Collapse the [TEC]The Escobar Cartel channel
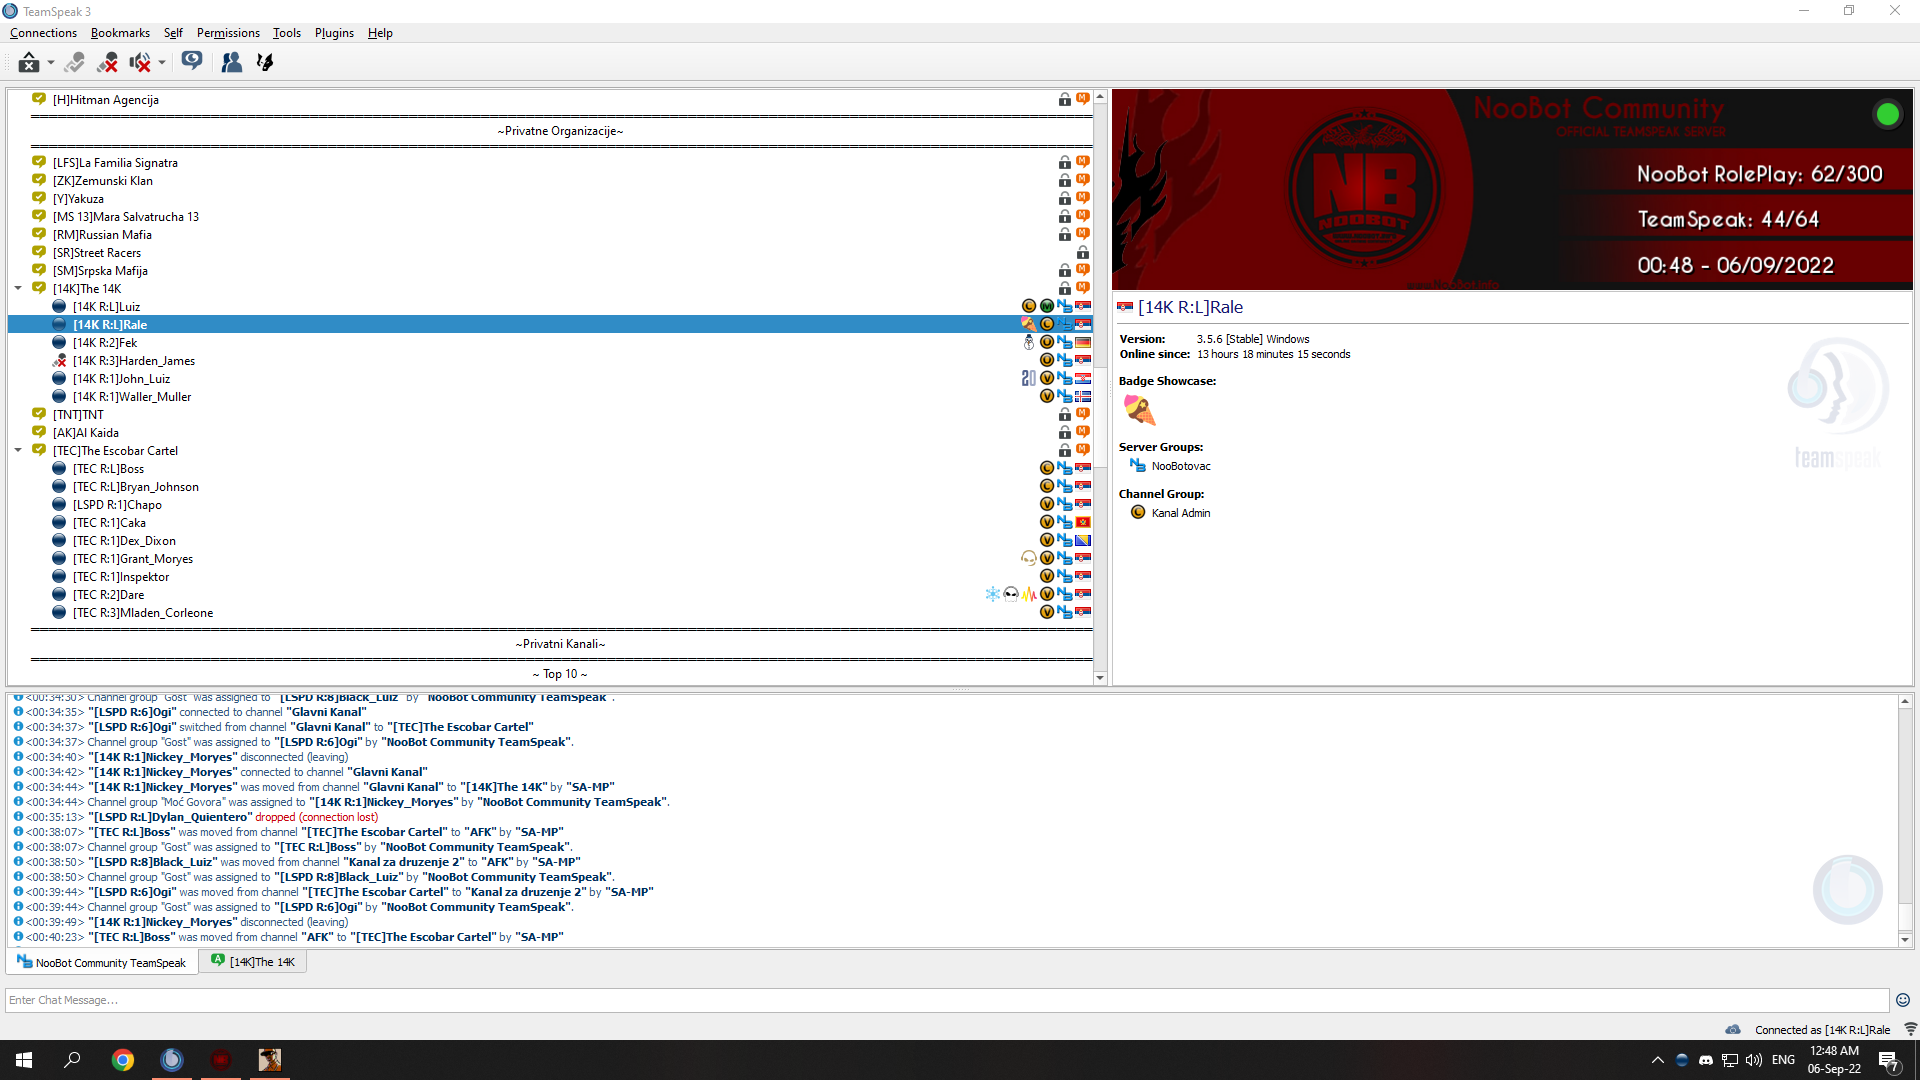 point(18,450)
